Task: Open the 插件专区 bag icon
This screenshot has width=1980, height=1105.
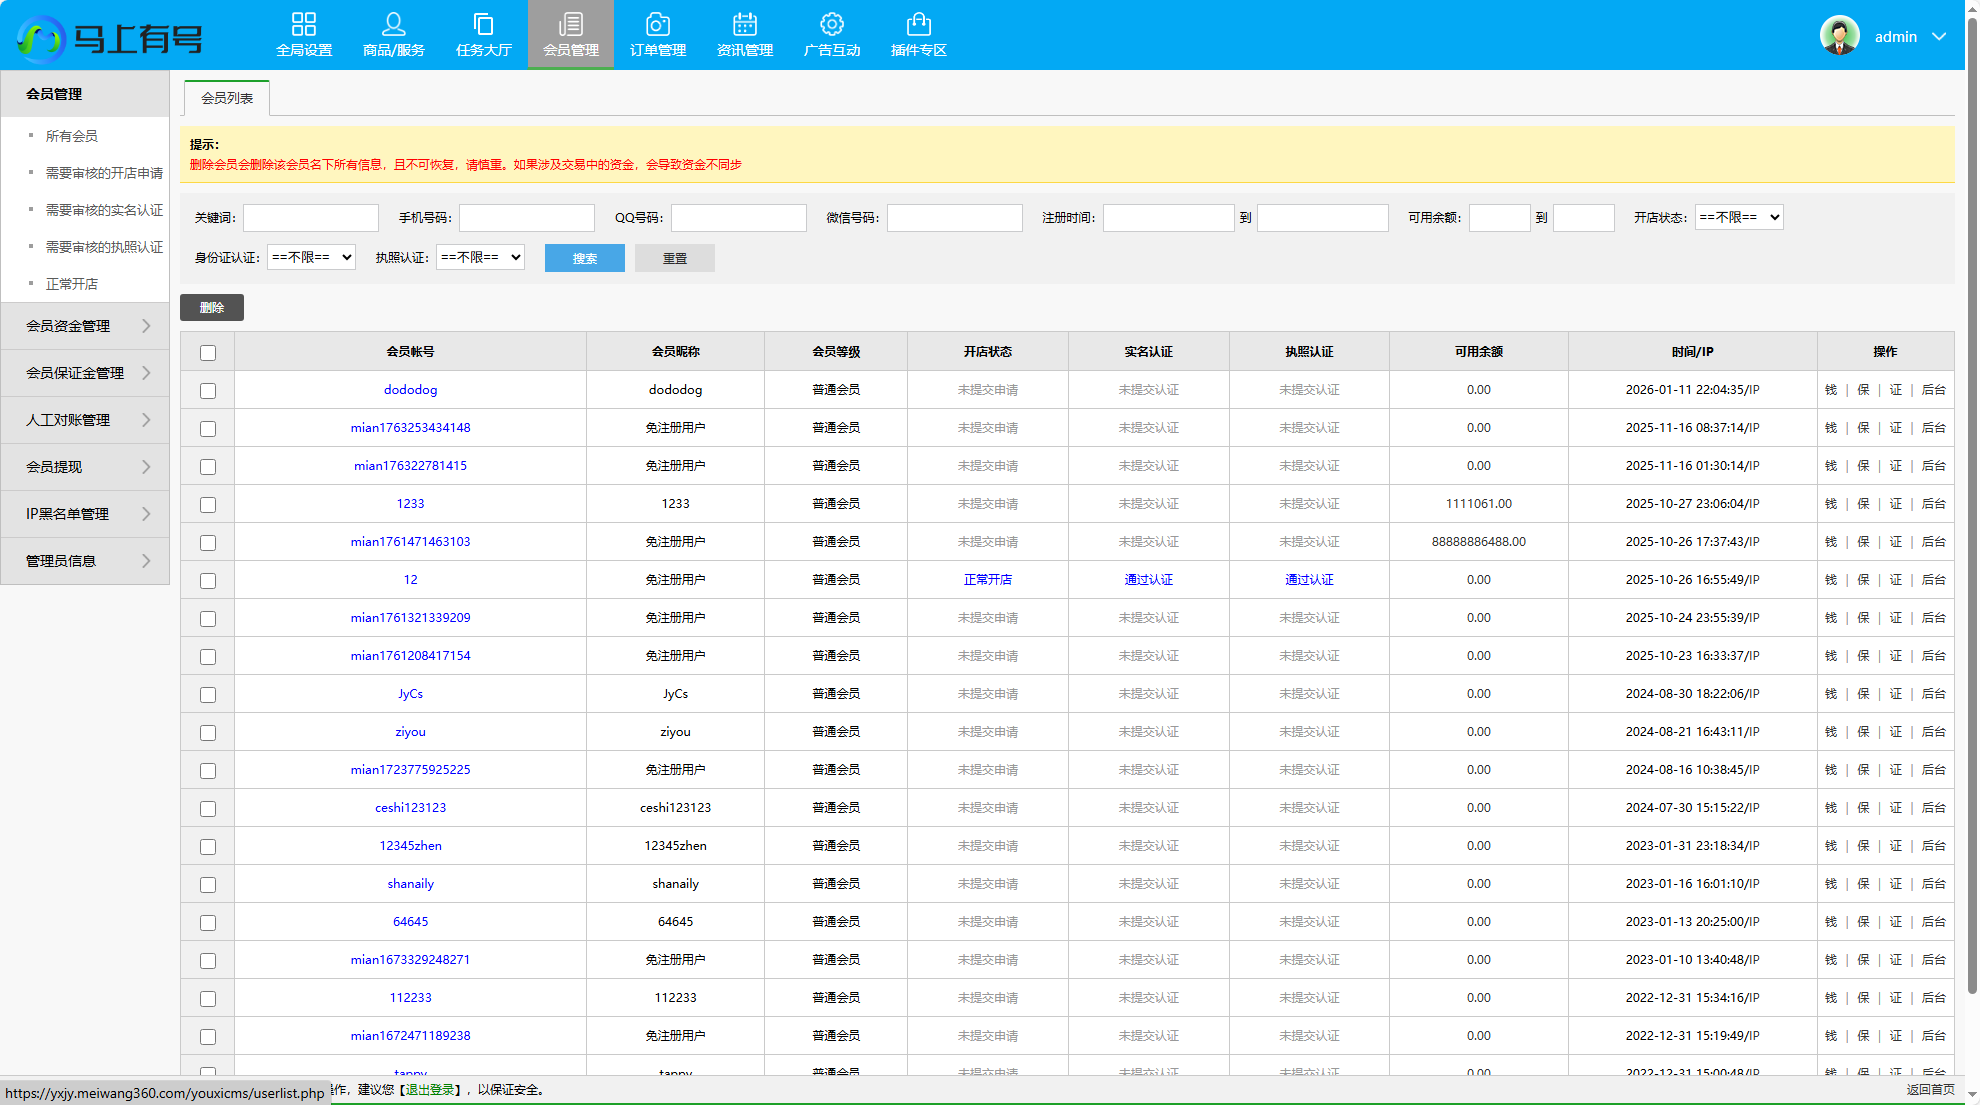Action: 918,24
